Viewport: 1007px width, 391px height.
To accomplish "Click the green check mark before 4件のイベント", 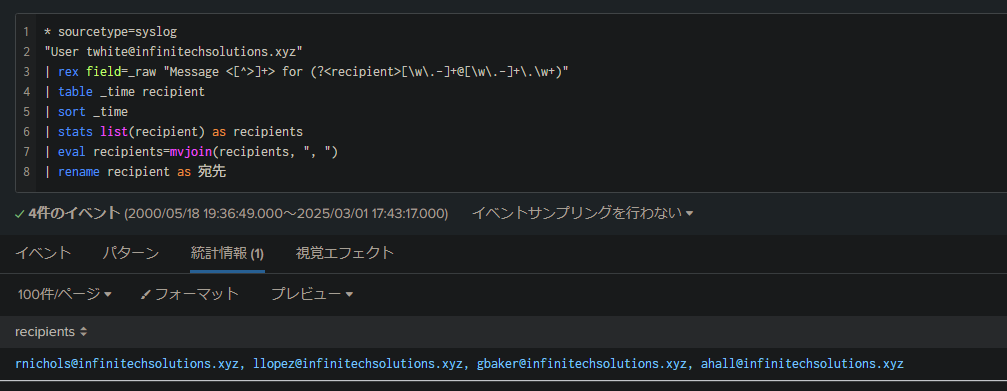I will coord(20,213).
